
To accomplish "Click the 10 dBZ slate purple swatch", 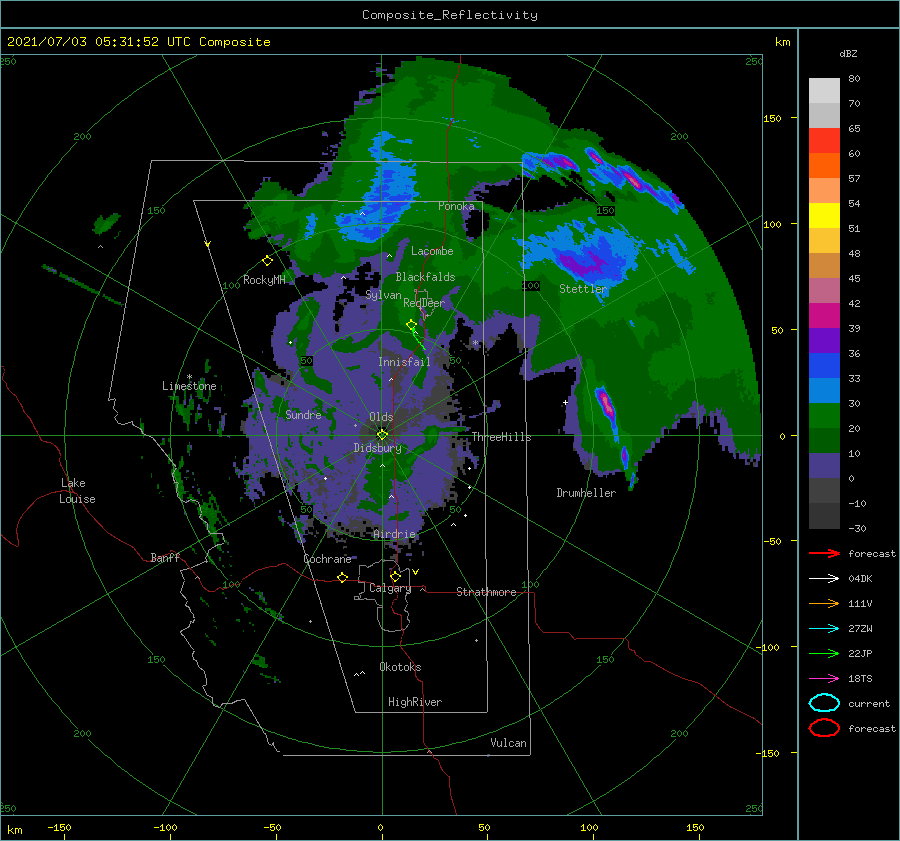I will (x=824, y=466).
